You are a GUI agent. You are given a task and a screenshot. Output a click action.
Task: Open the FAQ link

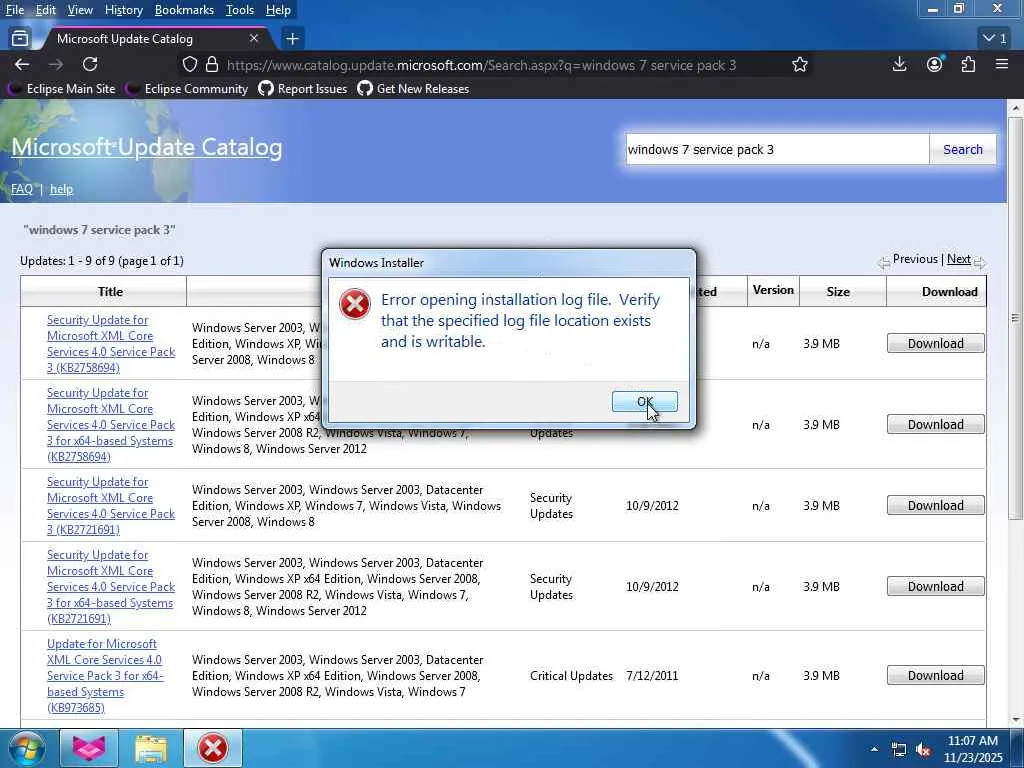pos(22,189)
